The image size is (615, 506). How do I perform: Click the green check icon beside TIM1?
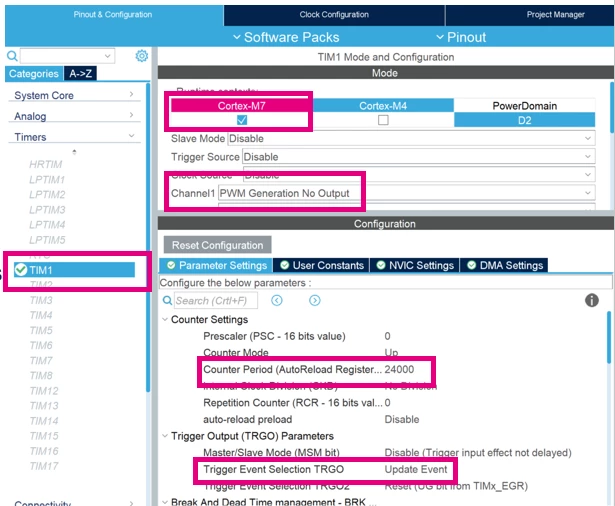(x=21, y=270)
